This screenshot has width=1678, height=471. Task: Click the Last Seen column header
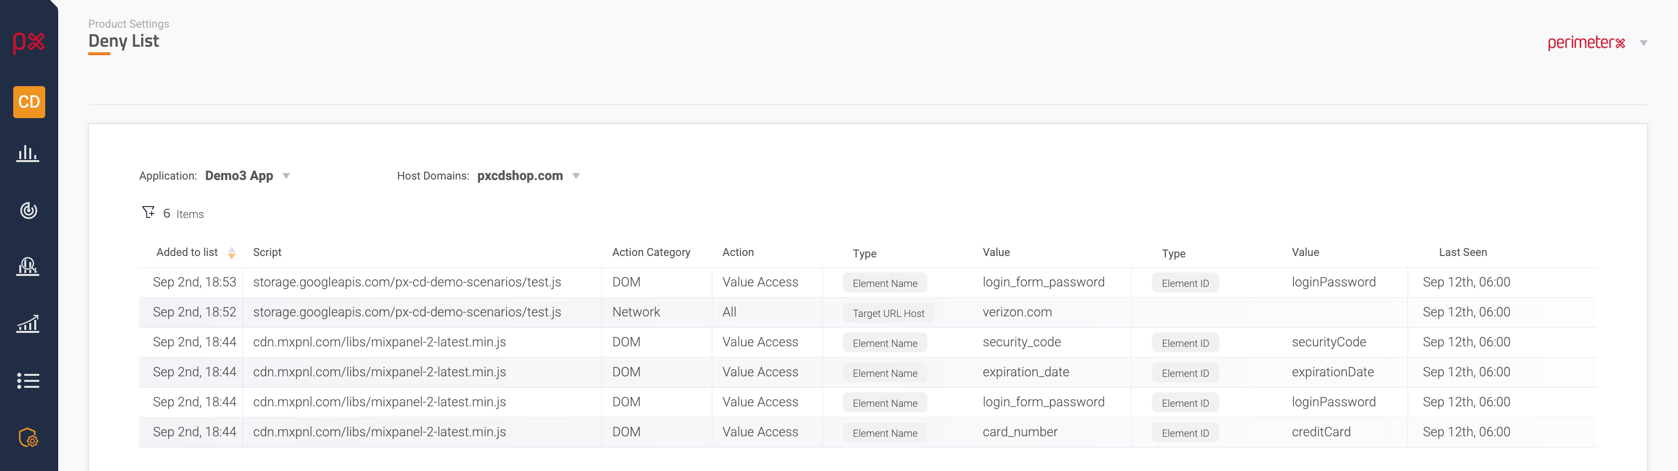coord(1462,253)
